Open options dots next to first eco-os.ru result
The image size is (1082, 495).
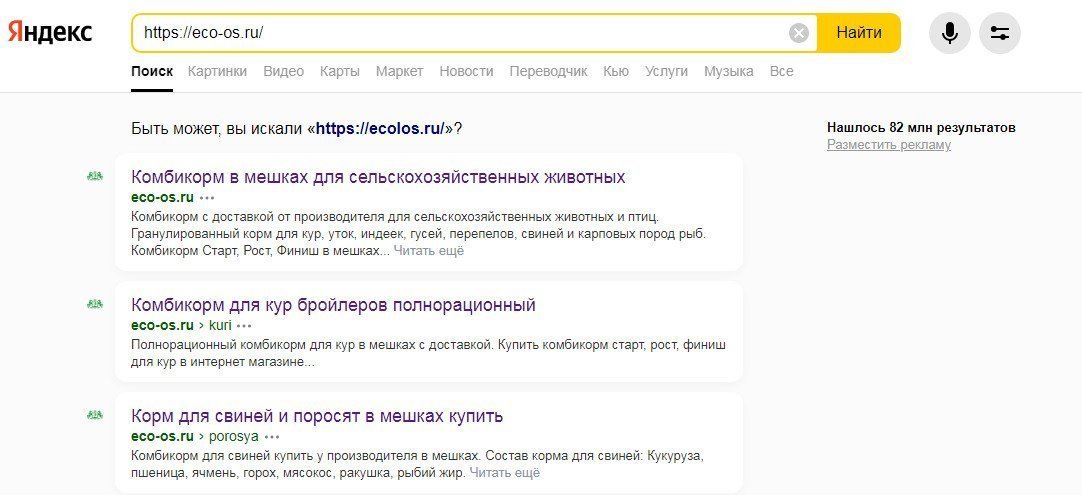click(207, 197)
